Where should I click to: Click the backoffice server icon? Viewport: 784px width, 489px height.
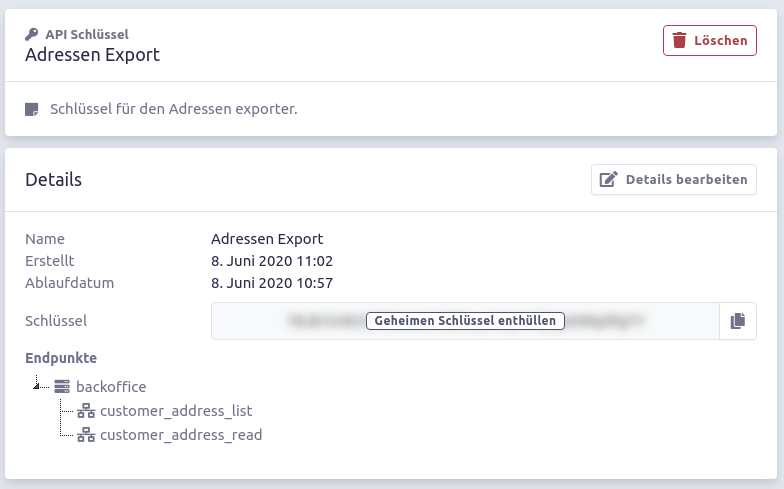pyautogui.click(x=62, y=386)
